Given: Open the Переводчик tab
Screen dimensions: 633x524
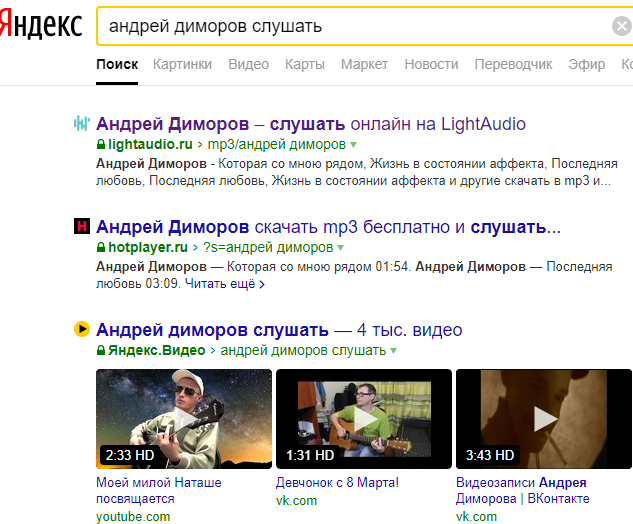Looking at the screenshot, I should pyautogui.click(x=513, y=64).
